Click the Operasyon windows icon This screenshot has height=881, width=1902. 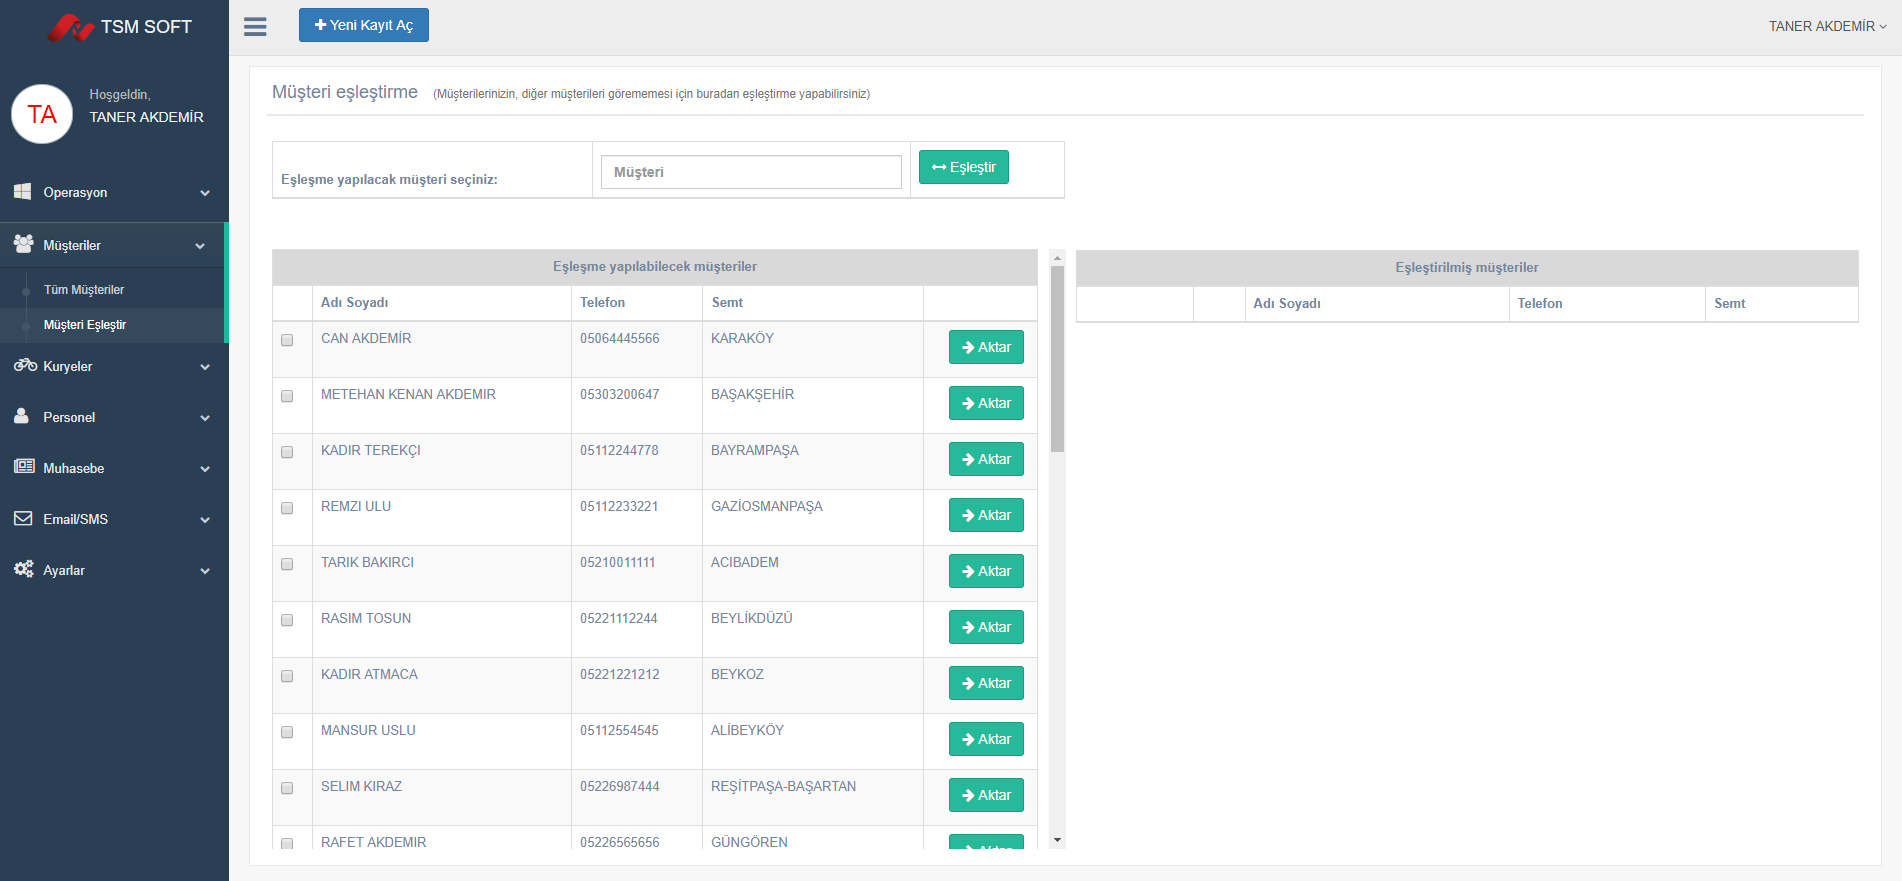coord(23,192)
